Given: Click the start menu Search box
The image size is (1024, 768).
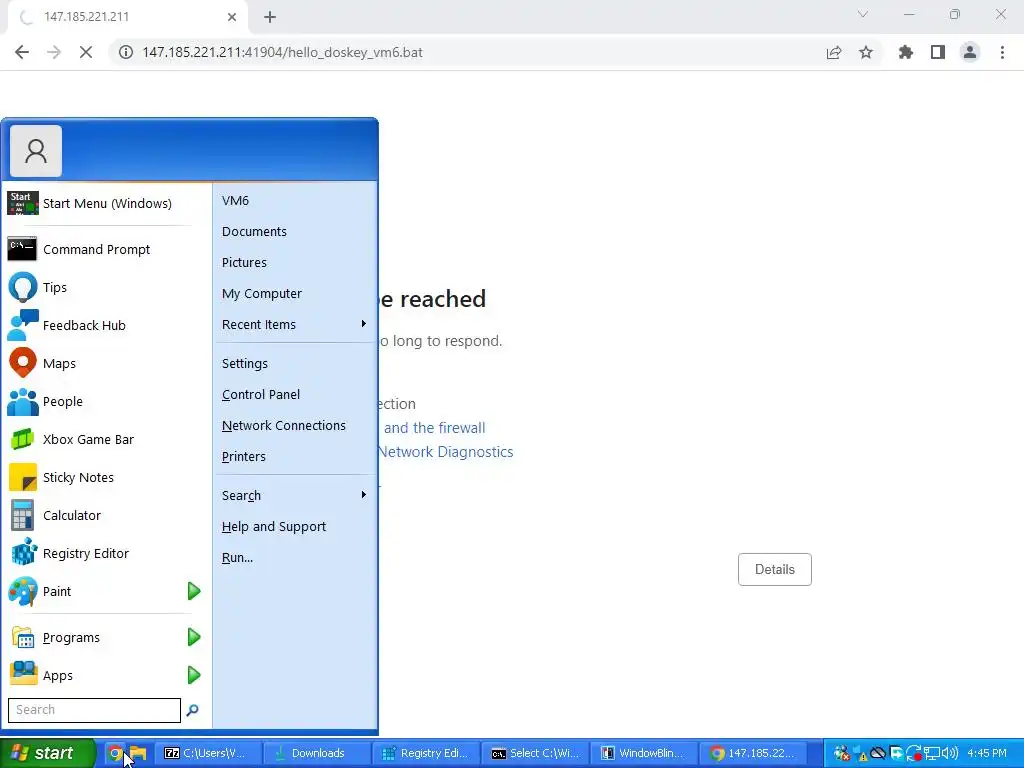Looking at the screenshot, I should (x=94, y=710).
